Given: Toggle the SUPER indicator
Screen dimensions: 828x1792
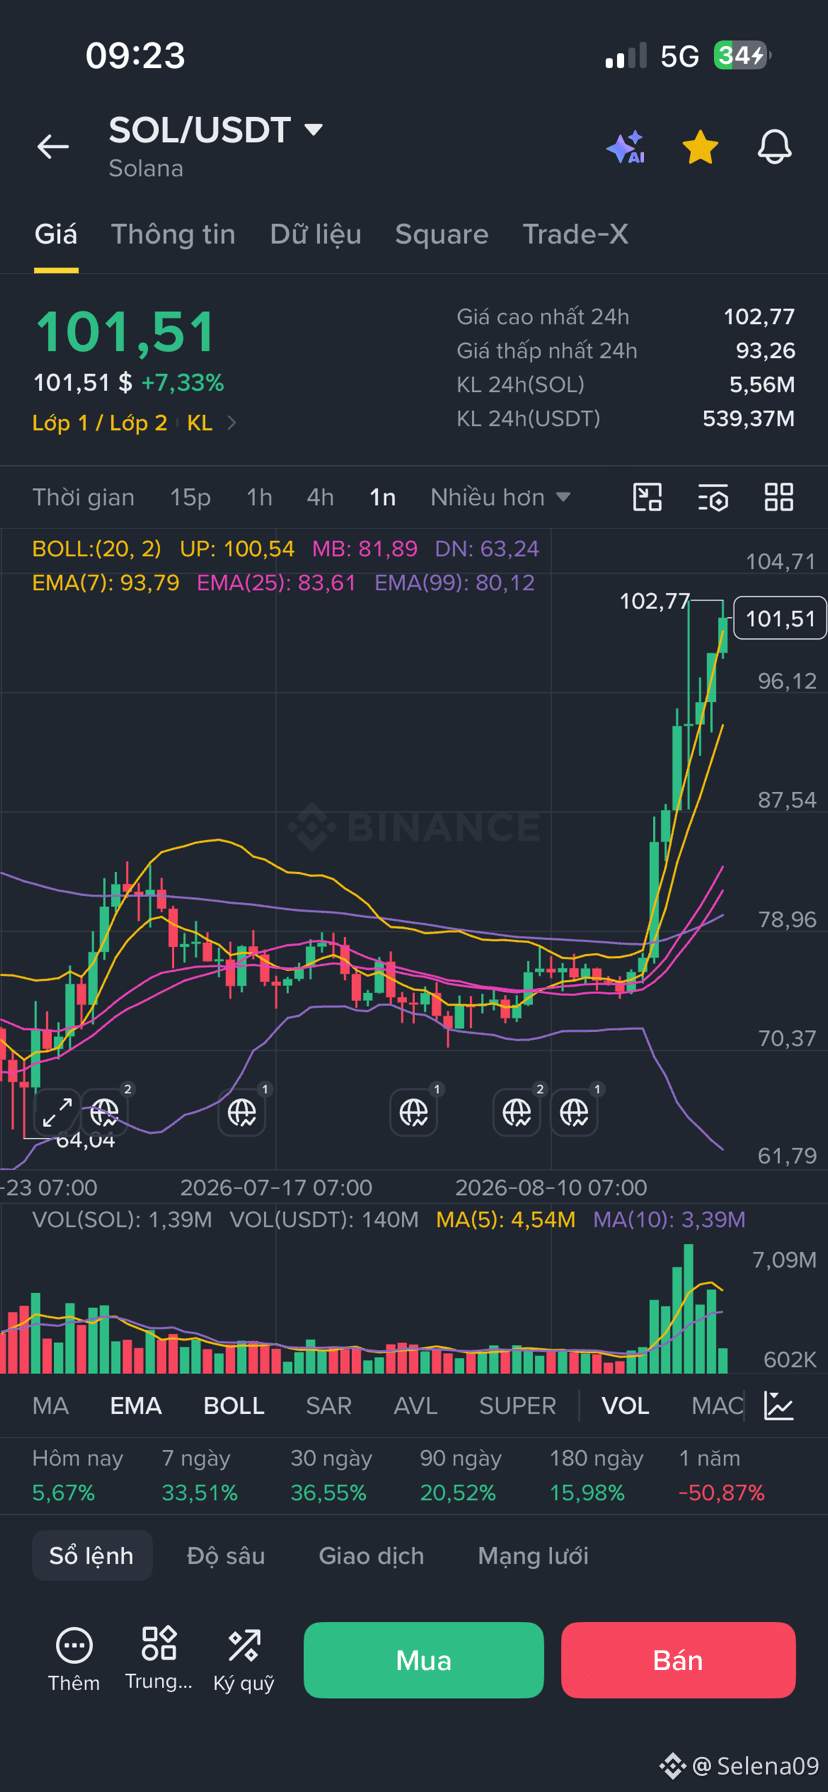Looking at the screenshot, I should [x=517, y=1406].
